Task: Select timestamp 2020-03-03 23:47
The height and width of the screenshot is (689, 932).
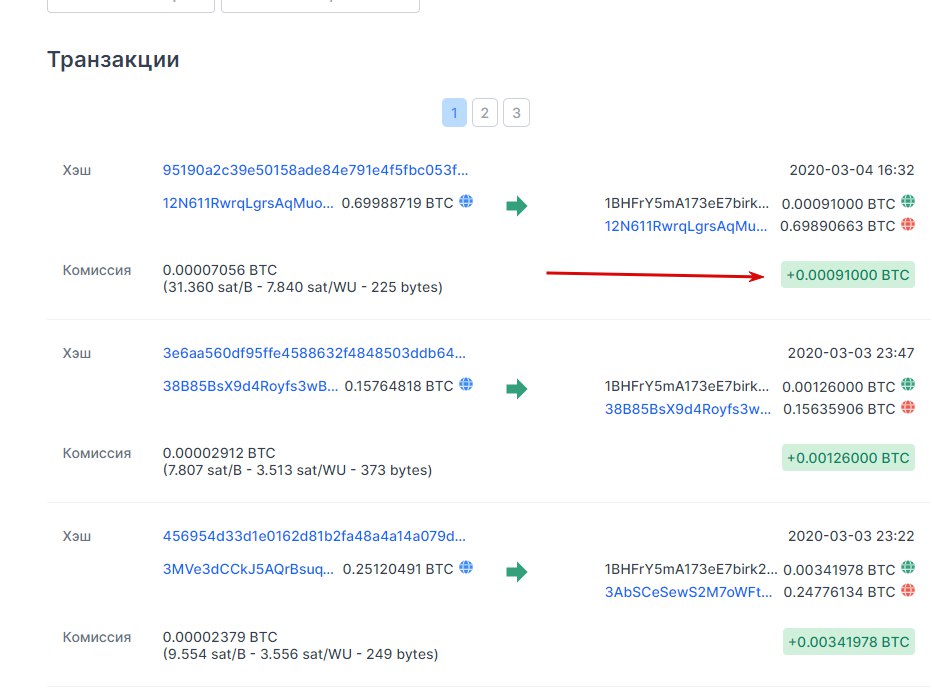Action: click(851, 353)
